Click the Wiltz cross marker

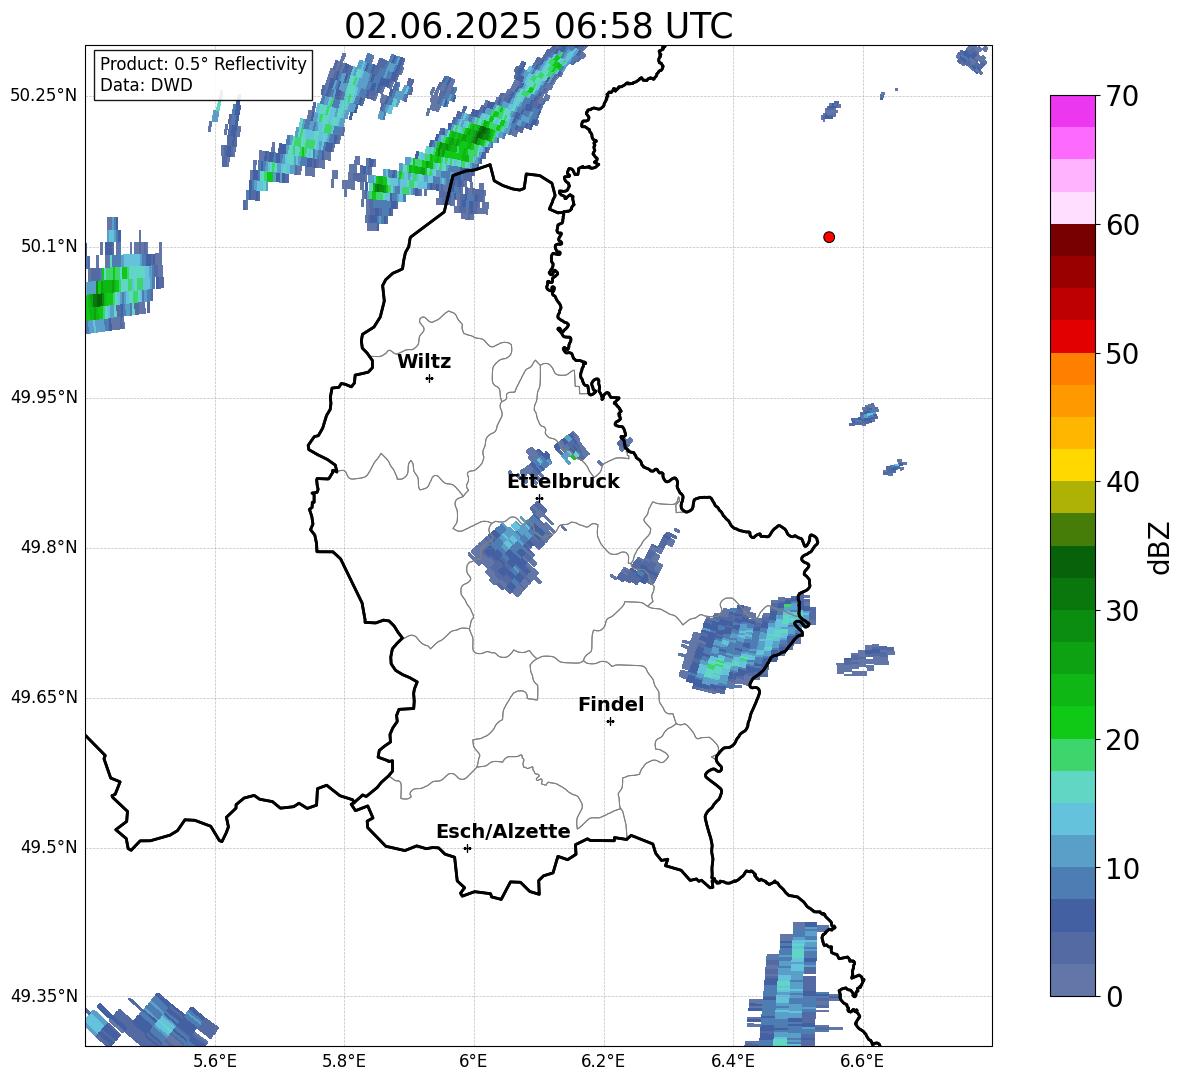click(x=430, y=378)
